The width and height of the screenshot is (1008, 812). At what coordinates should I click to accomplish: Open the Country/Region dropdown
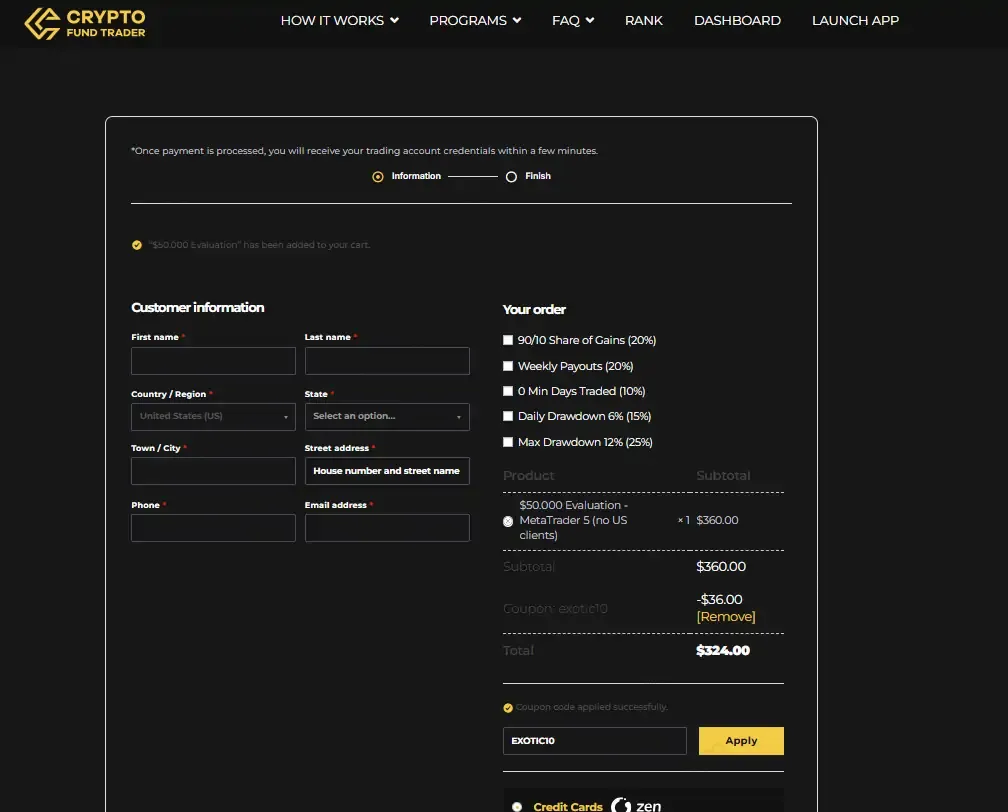click(212, 416)
